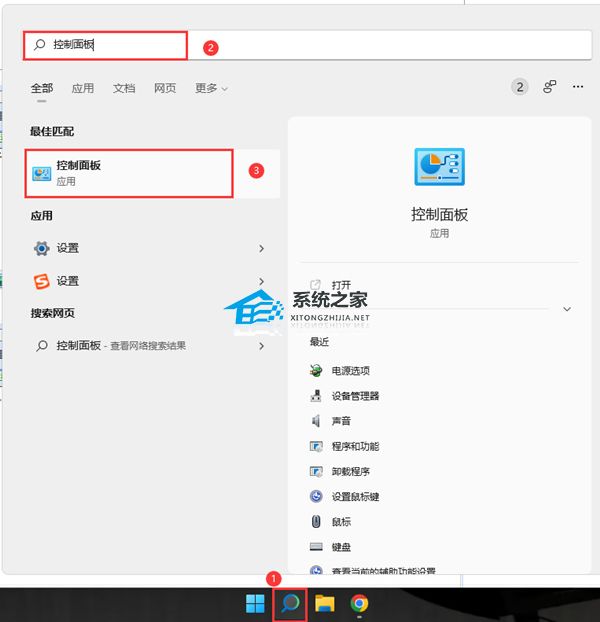Click the 设置鼠标键 accessibility icon
Screen dimensions: 600x622
point(316,496)
